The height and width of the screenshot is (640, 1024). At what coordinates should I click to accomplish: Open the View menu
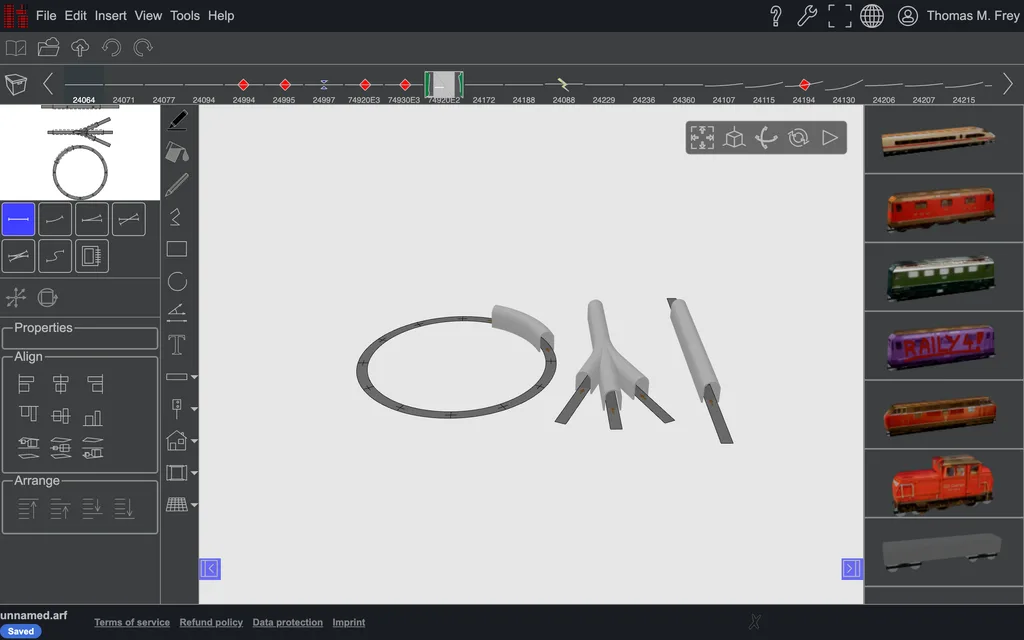coord(148,16)
